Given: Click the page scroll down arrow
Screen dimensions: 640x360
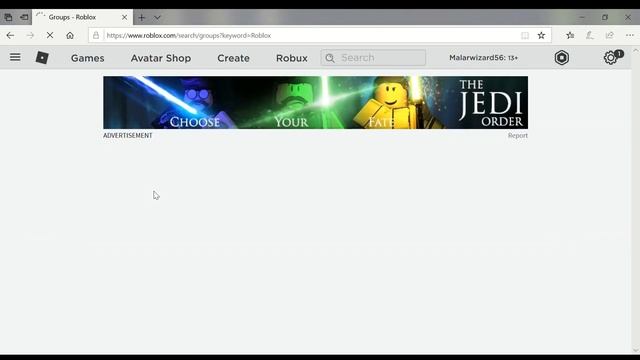Looking at the screenshot, I should coord(636,350).
